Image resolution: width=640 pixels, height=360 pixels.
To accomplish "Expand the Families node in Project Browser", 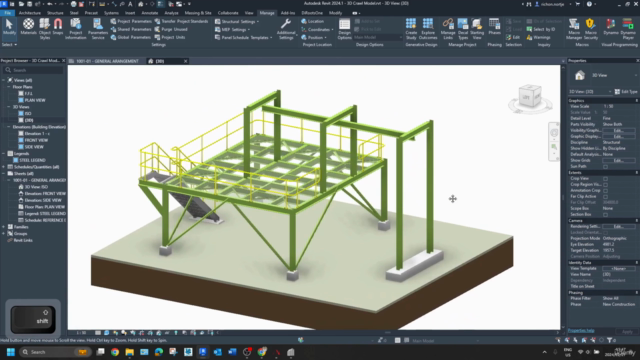I will point(4,227).
